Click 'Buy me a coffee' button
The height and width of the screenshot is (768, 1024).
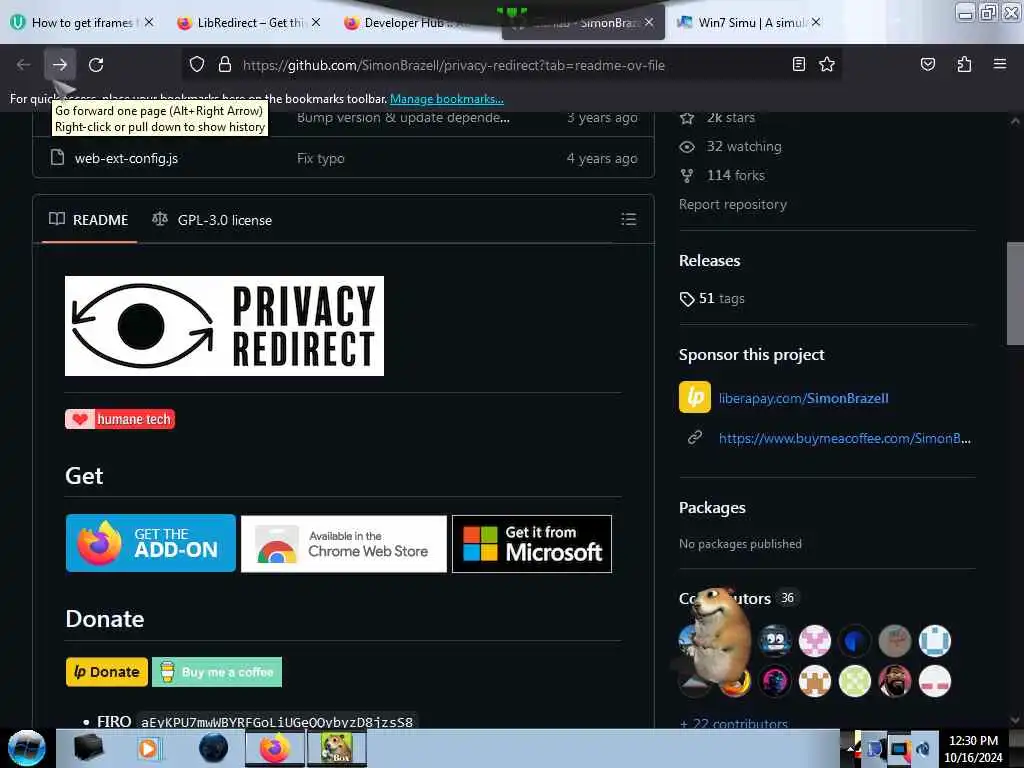click(x=217, y=672)
